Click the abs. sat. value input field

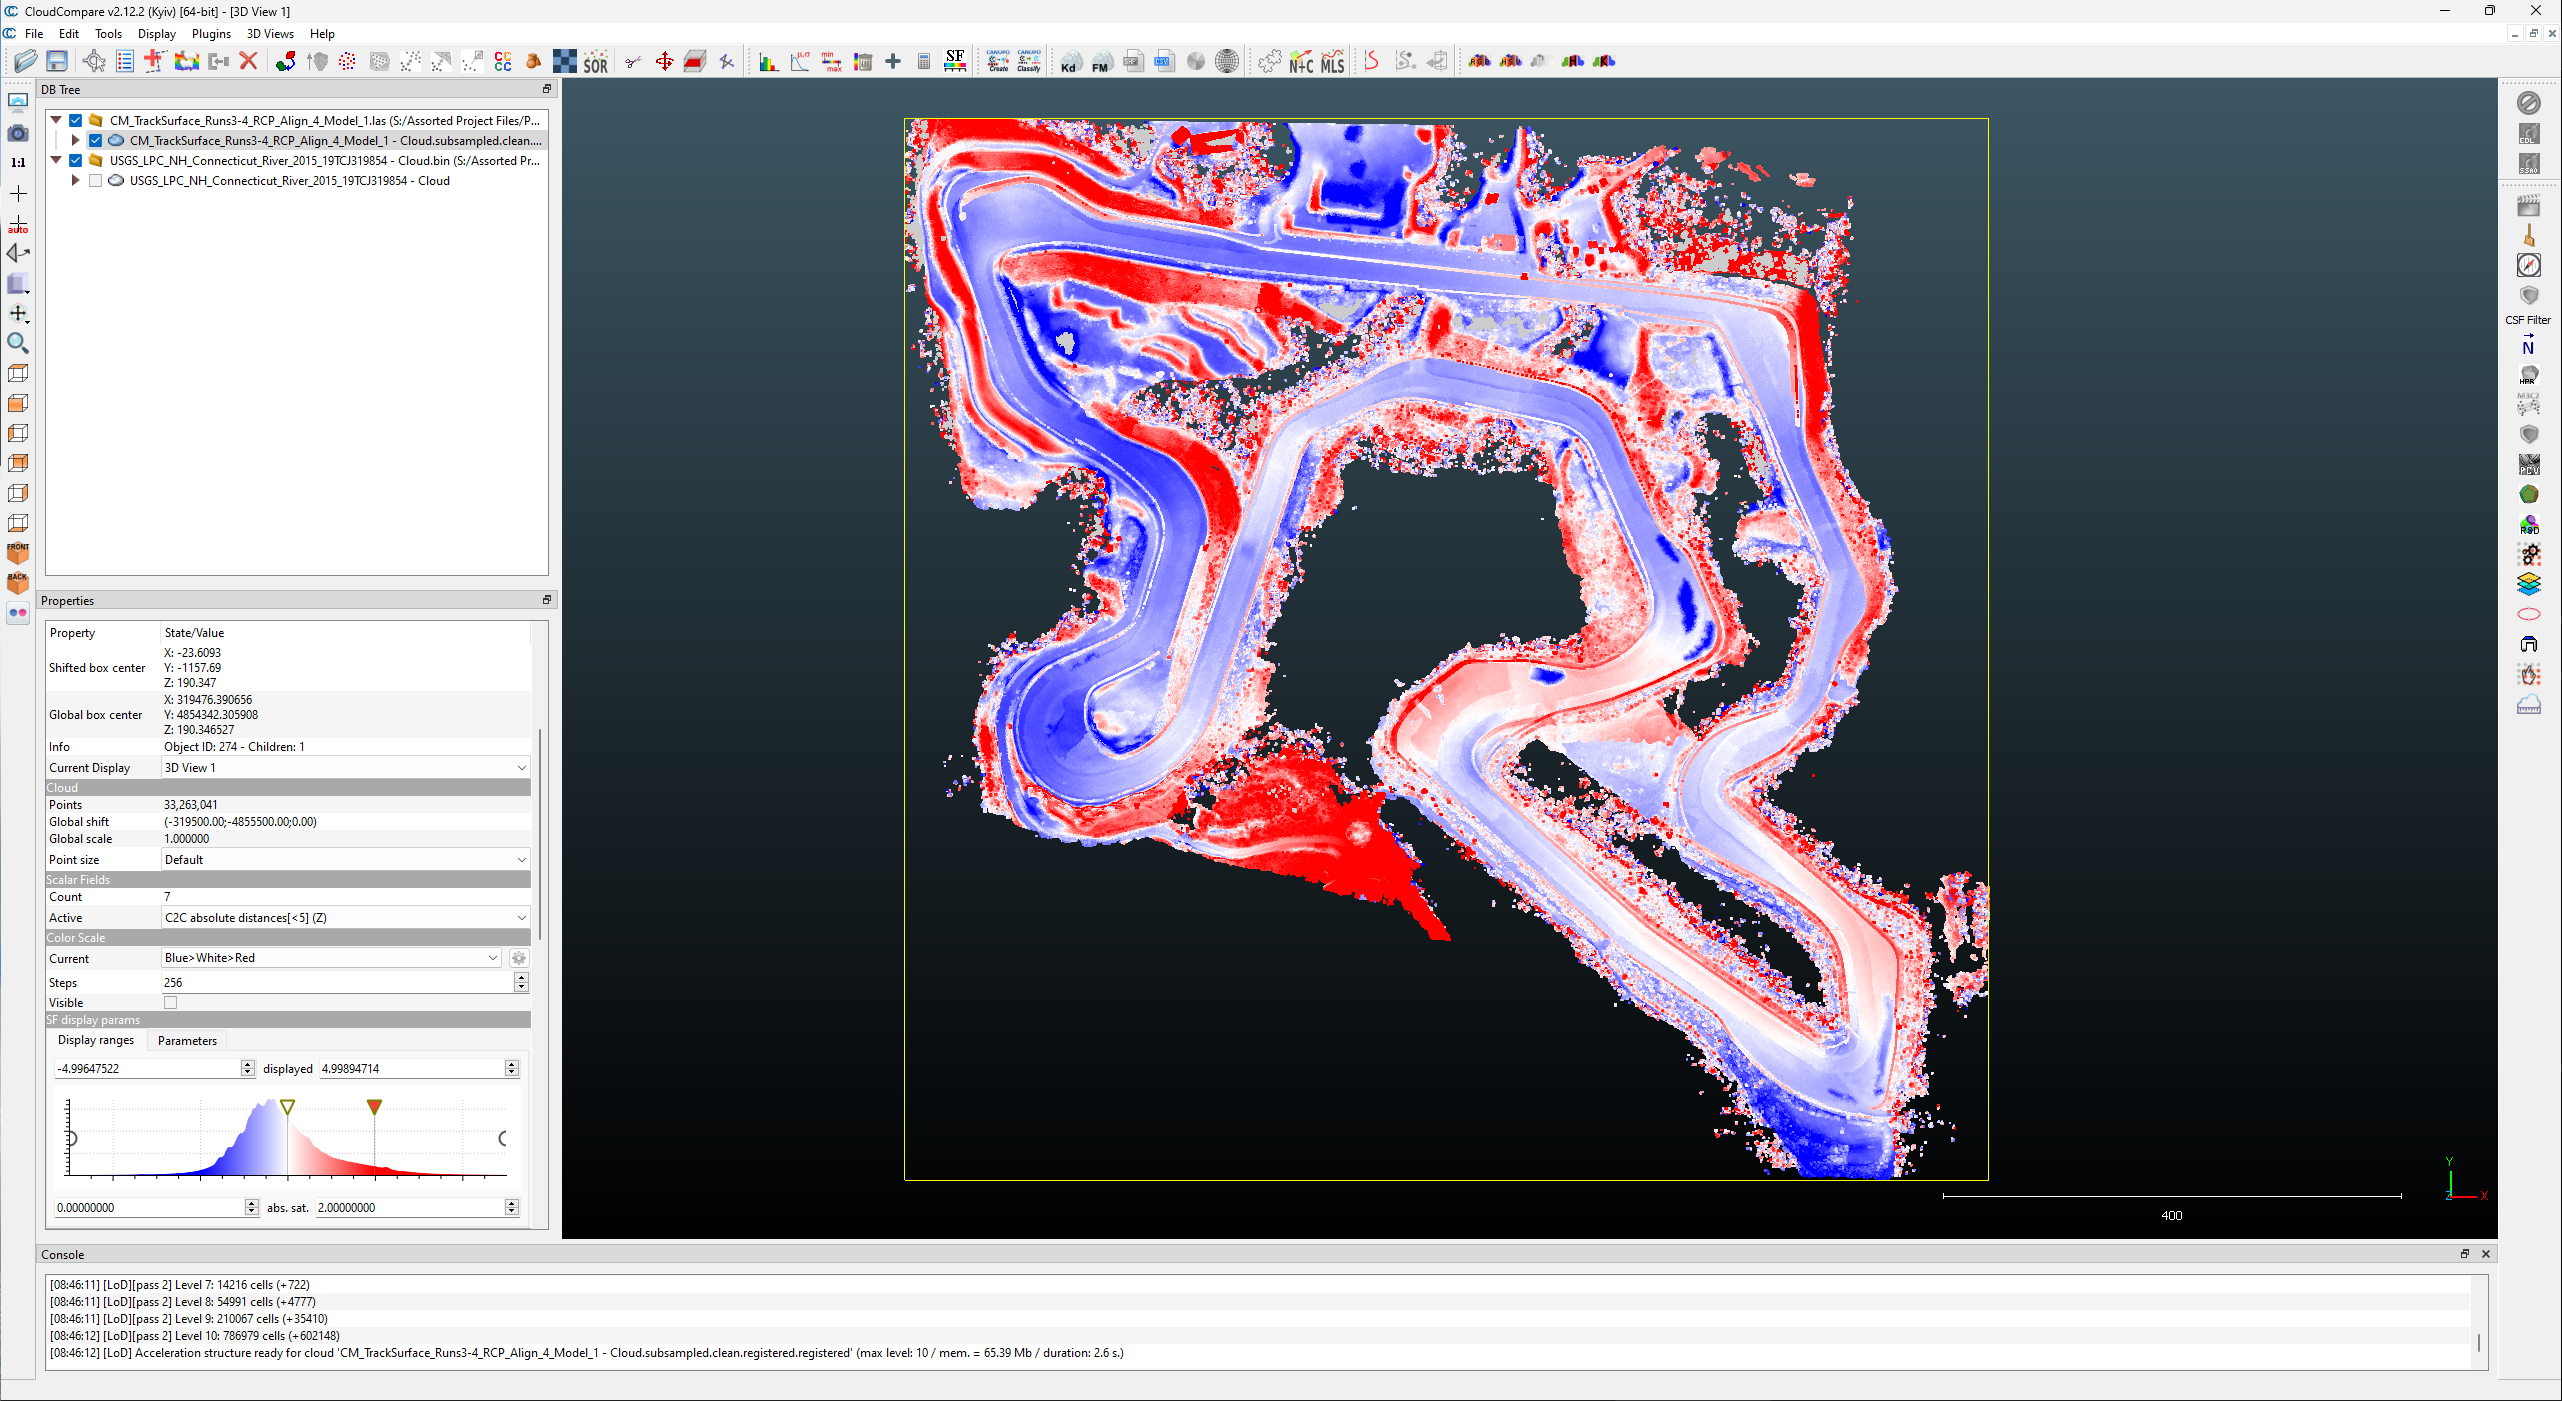[x=409, y=1207]
